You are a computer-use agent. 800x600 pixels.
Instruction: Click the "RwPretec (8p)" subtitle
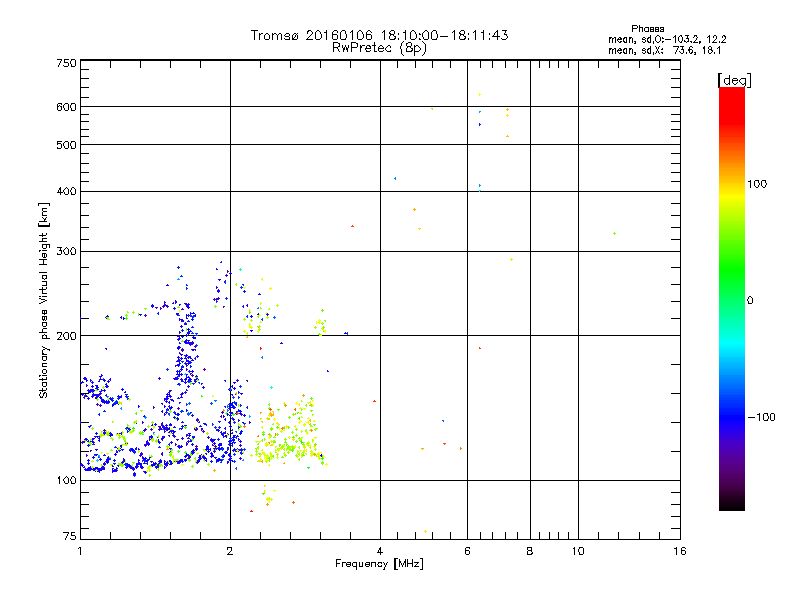(379, 48)
